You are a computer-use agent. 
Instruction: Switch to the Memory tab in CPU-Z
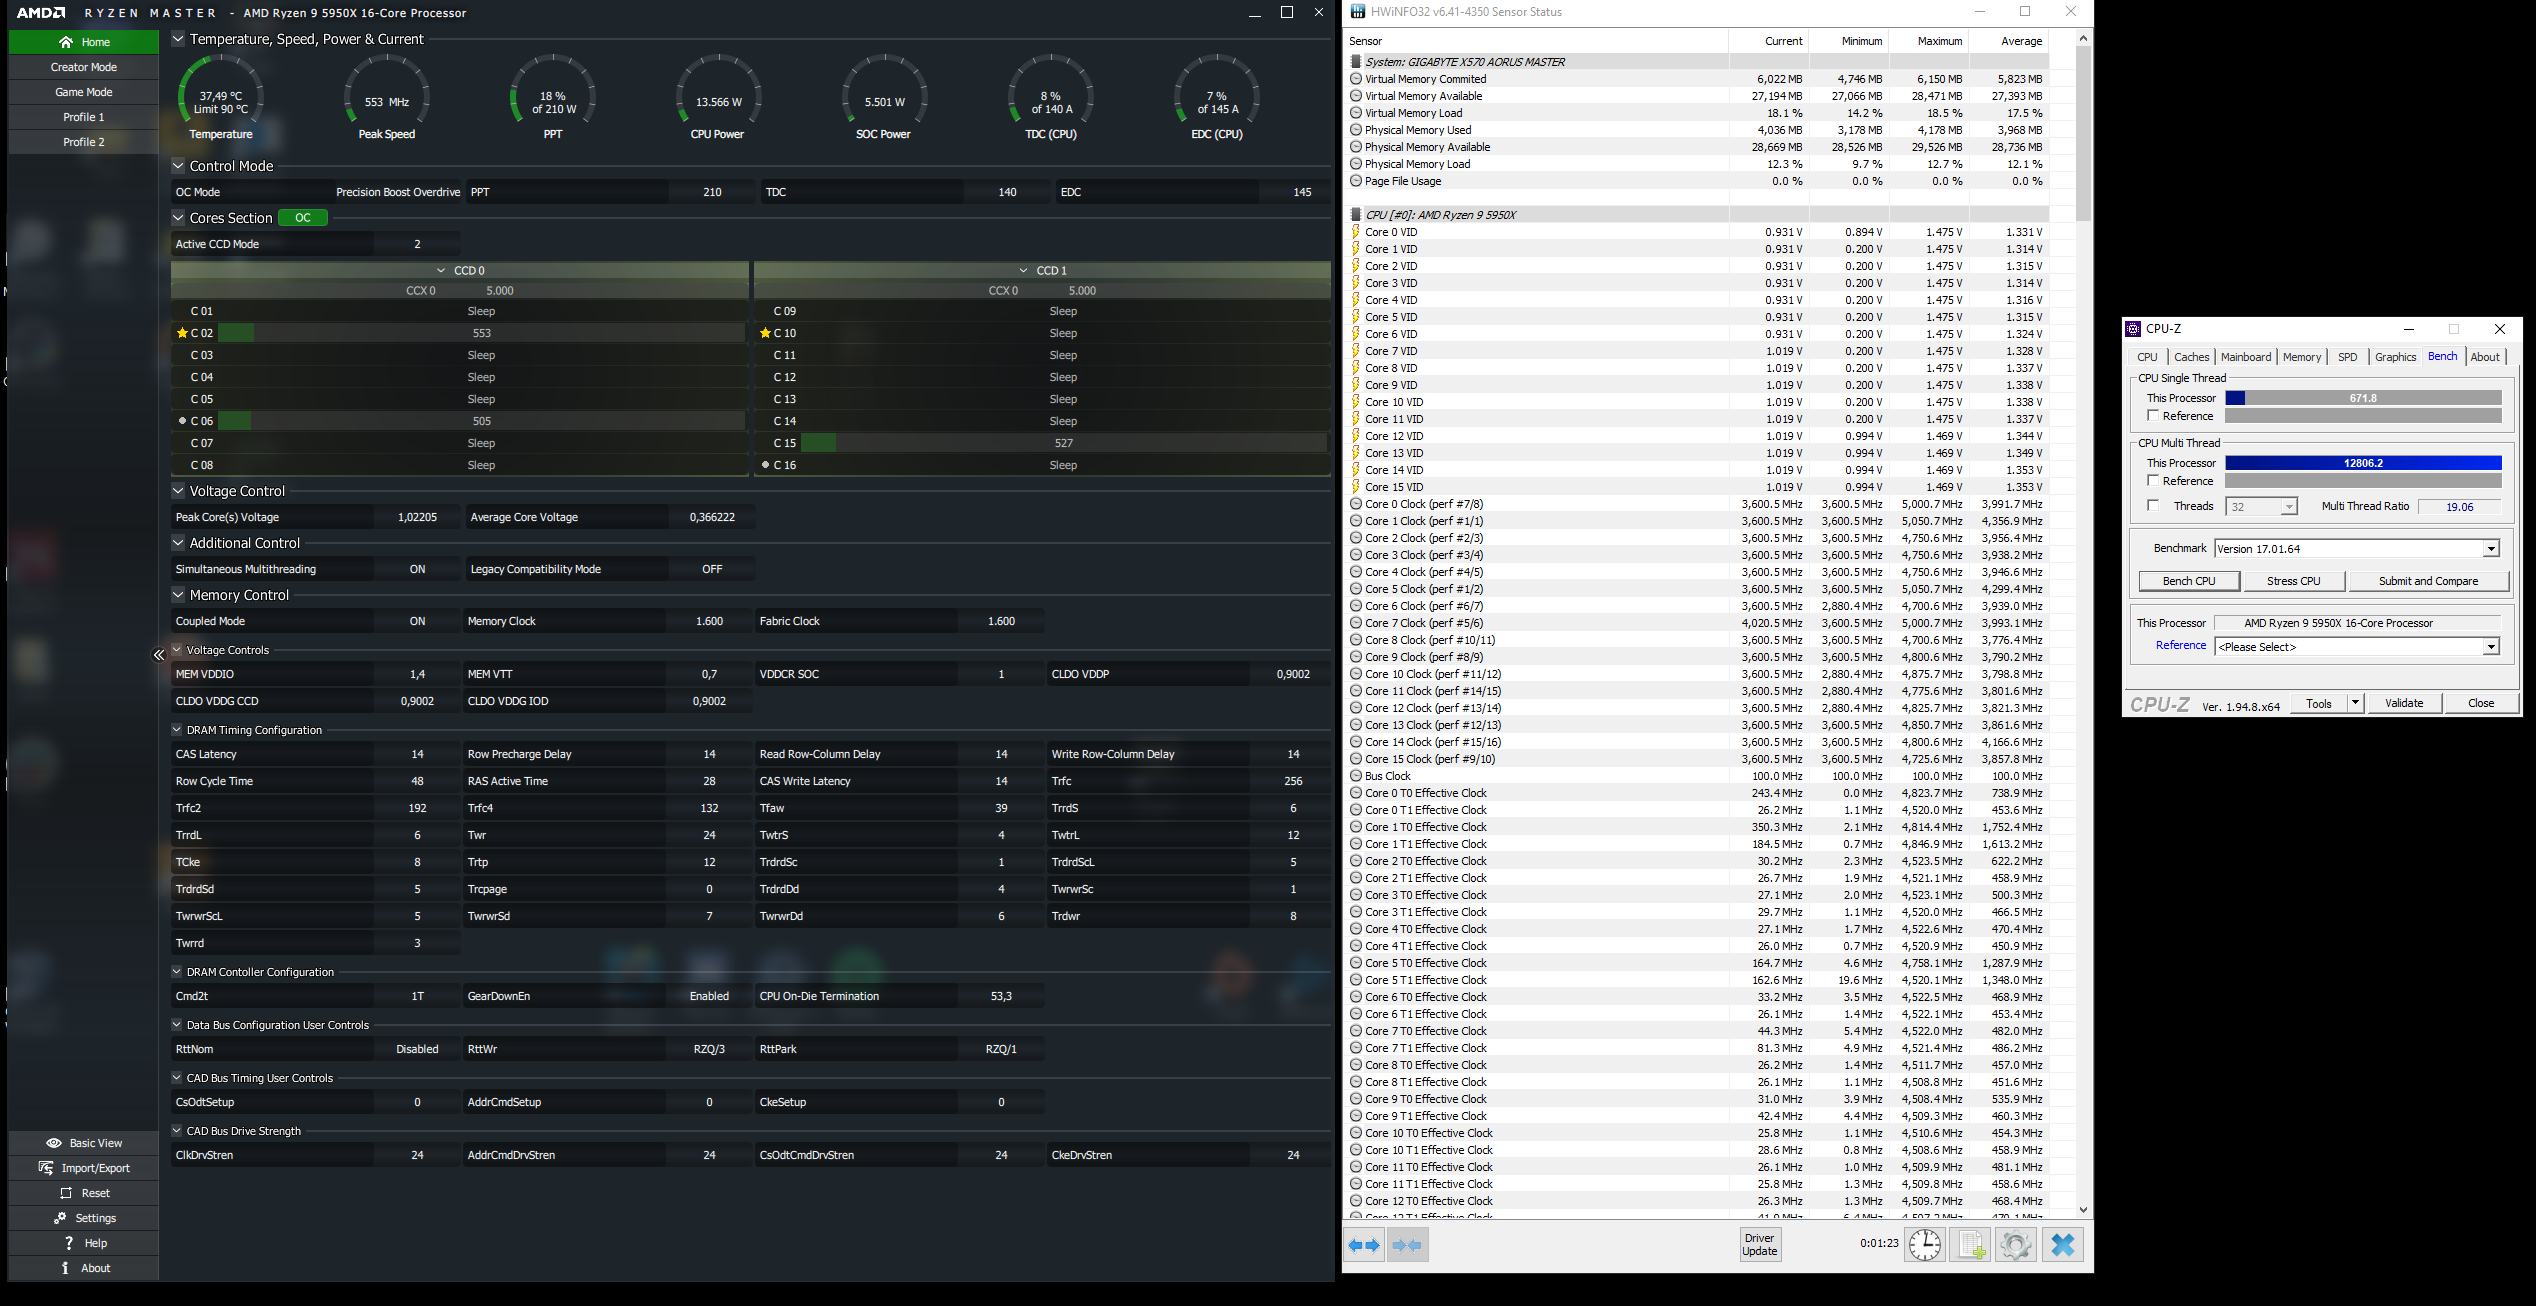coord(2302,357)
